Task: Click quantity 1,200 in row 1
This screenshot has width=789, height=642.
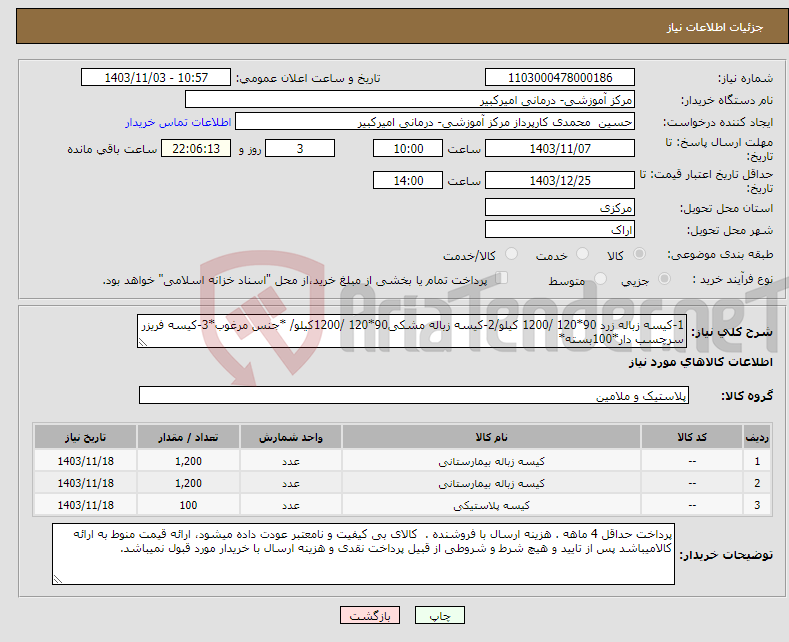Action: click(188, 461)
